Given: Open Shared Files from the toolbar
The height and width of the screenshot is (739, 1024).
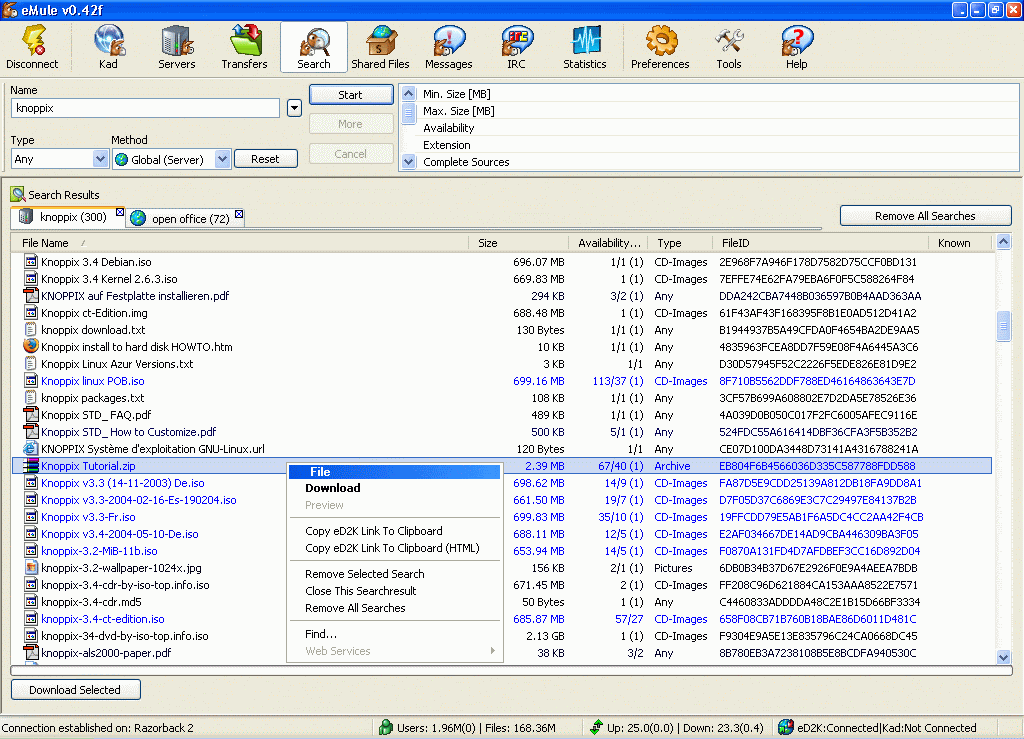Looking at the screenshot, I should coord(380,47).
